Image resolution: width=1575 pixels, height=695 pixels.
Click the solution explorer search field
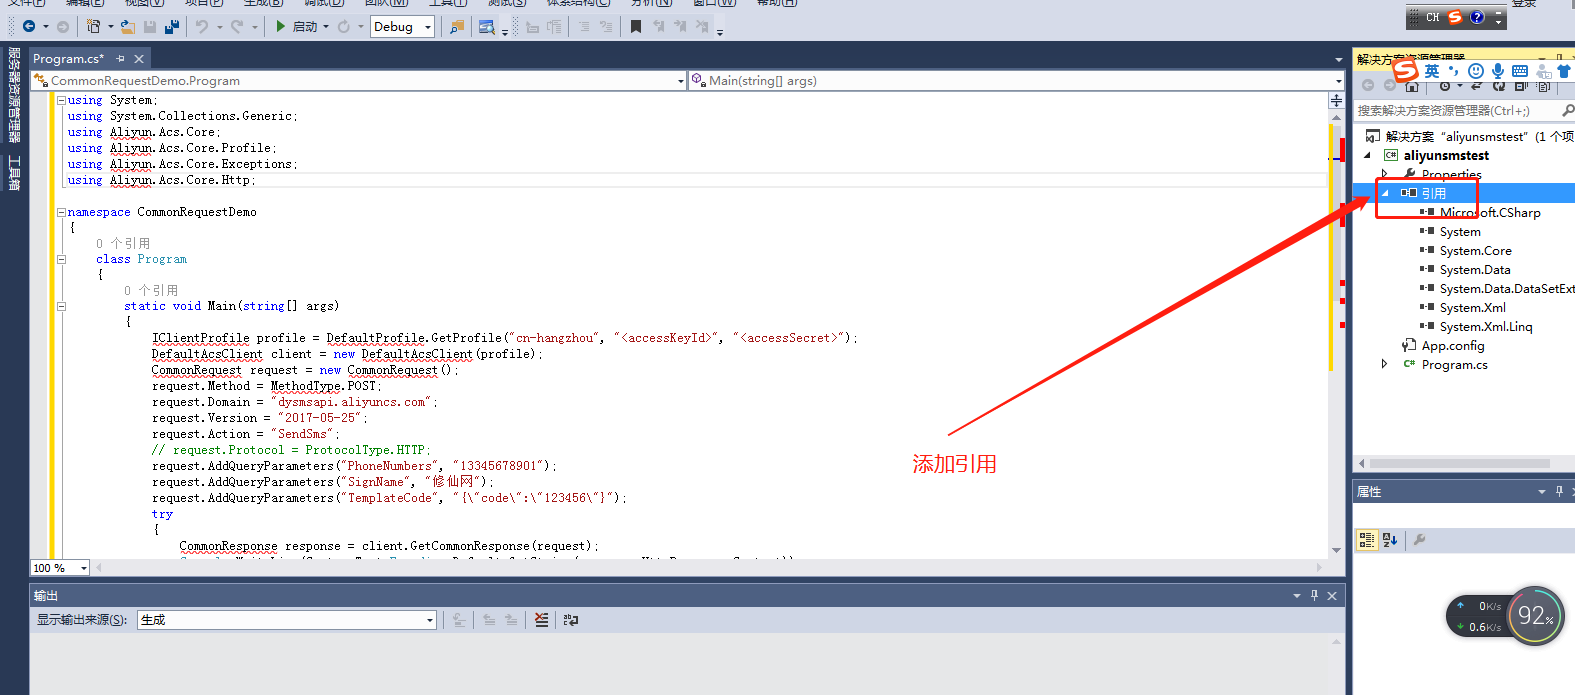(x=1455, y=111)
